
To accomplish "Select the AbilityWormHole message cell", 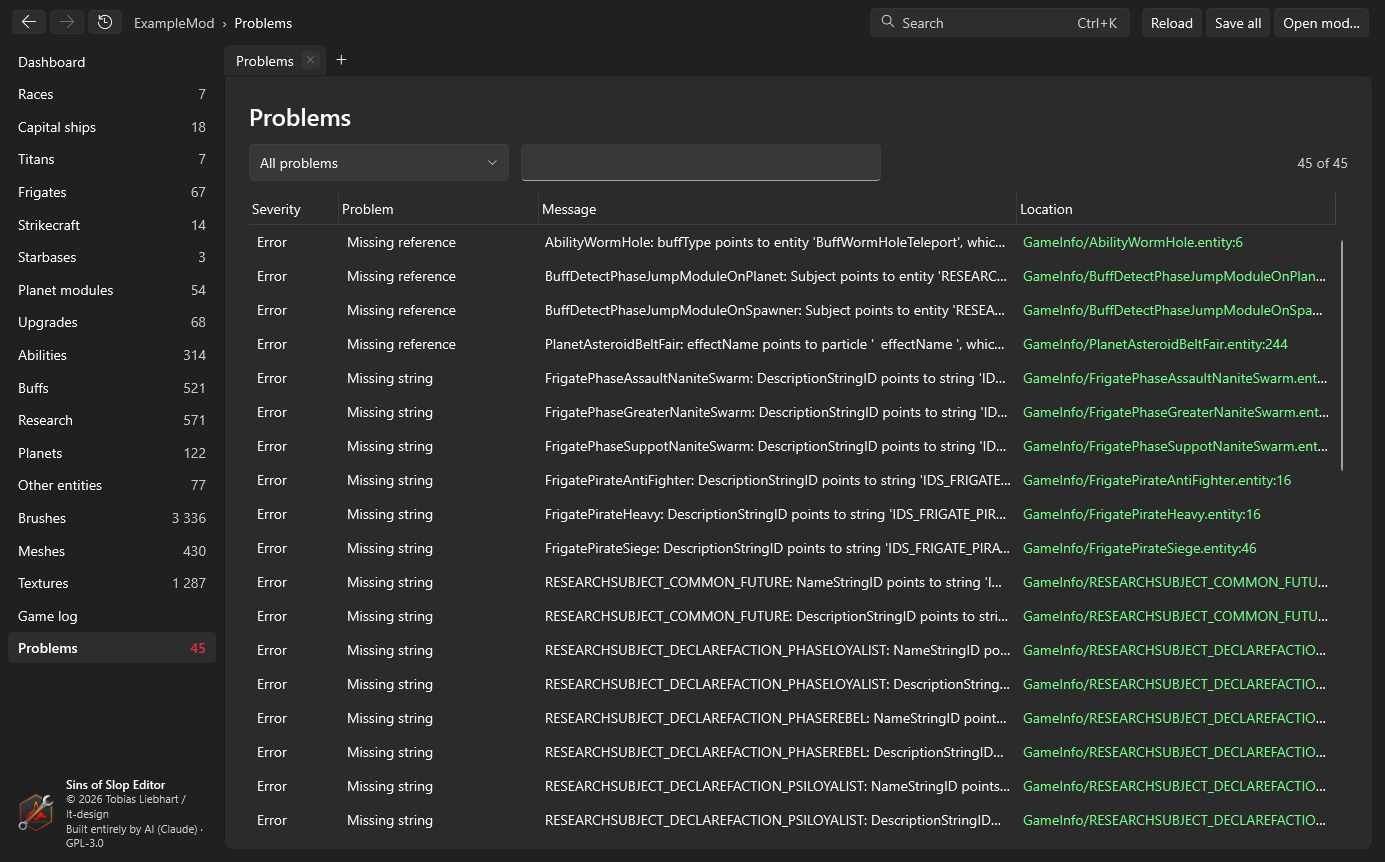I will point(776,242).
